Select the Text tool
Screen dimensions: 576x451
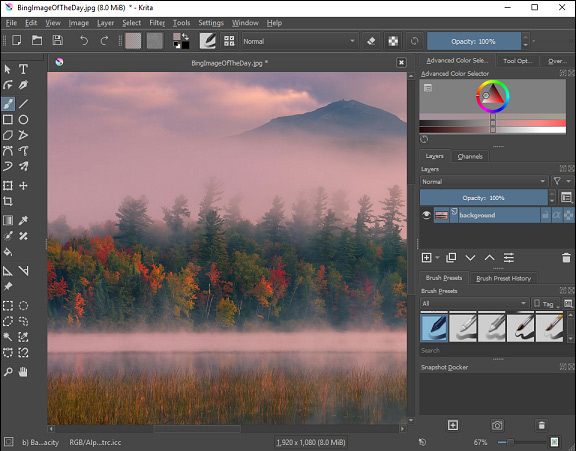[x=23, y=69]
